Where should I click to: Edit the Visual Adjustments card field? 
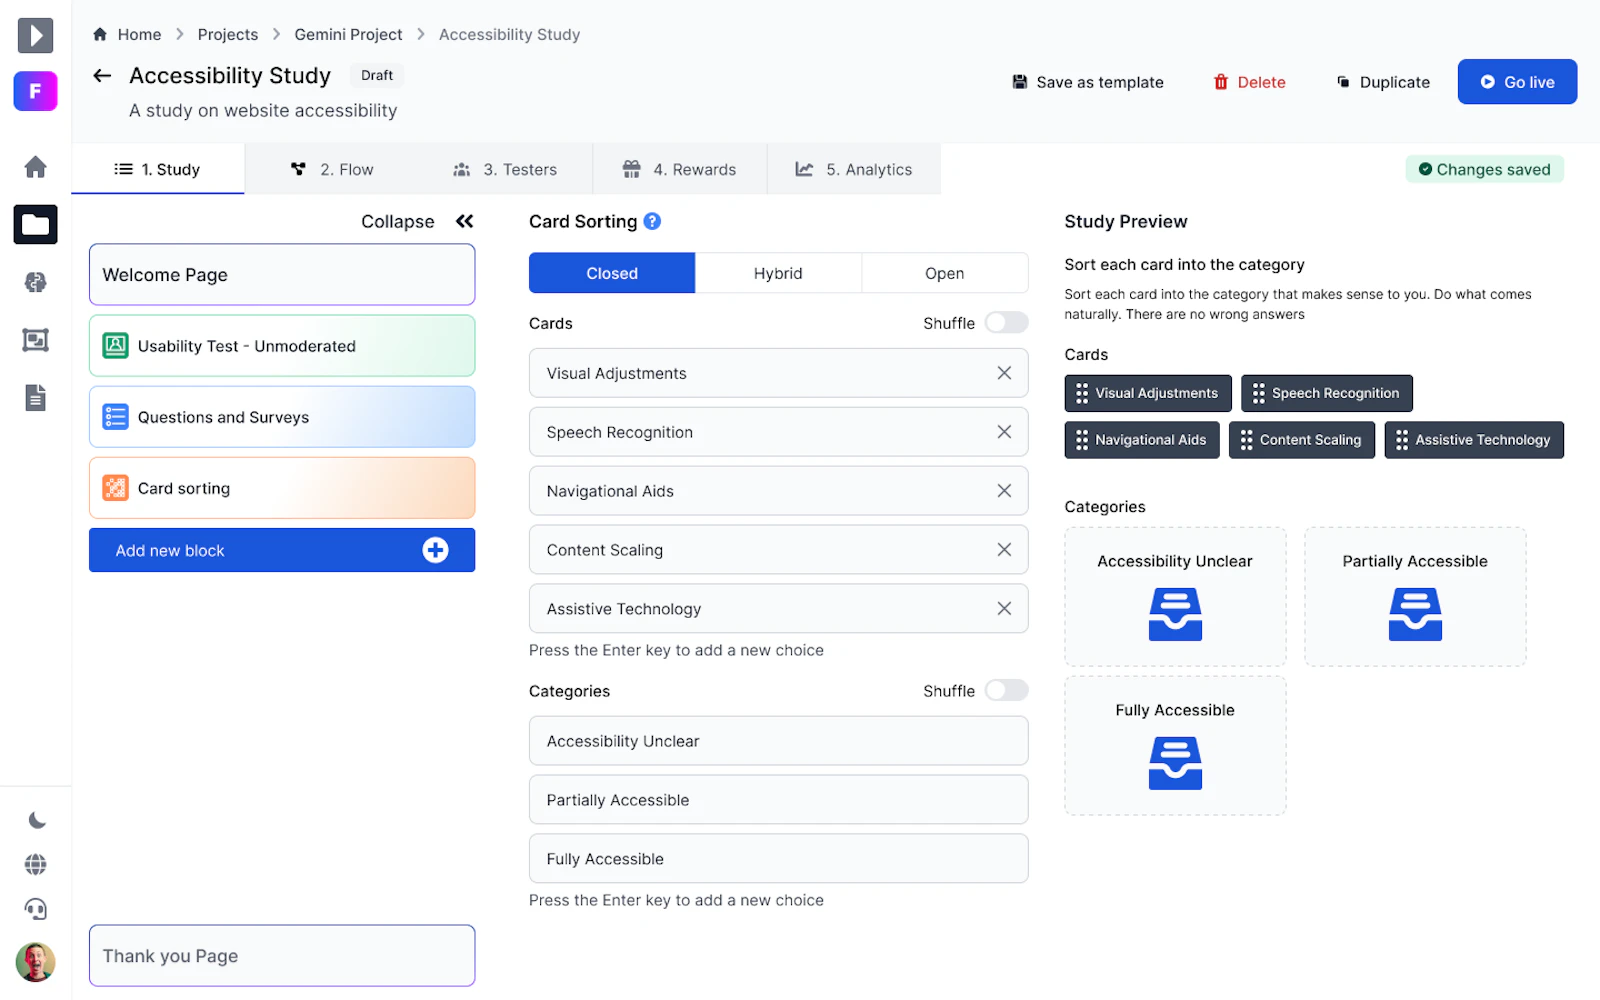[x=778, y=373]
